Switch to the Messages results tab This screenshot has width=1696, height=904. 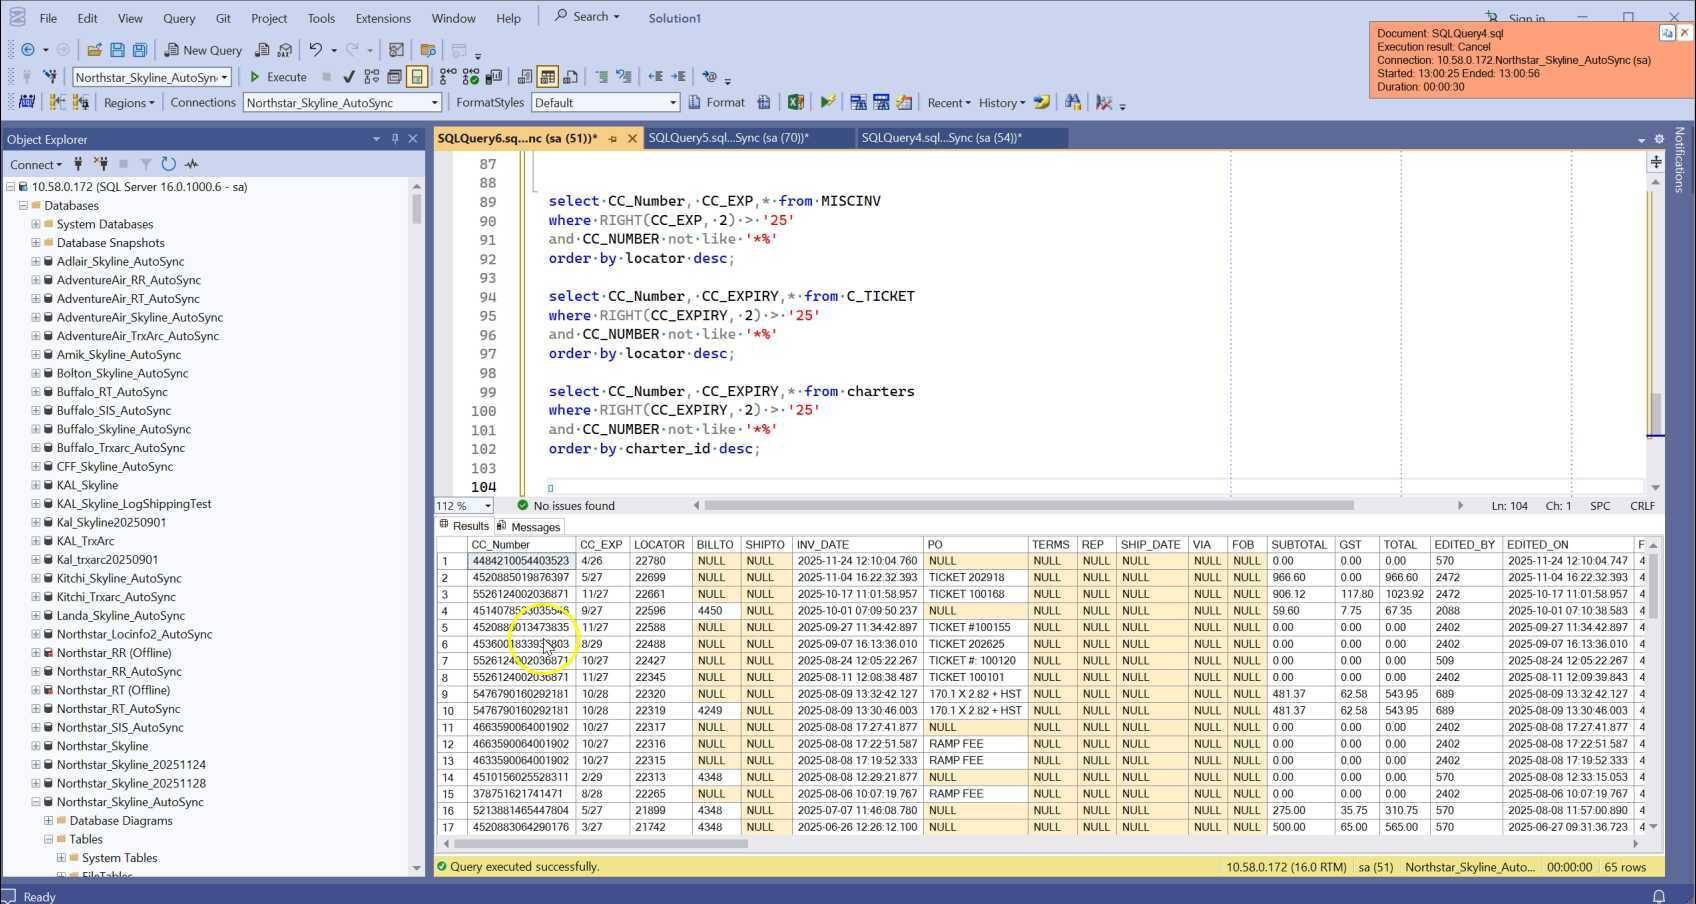click(x=529, y=526)
